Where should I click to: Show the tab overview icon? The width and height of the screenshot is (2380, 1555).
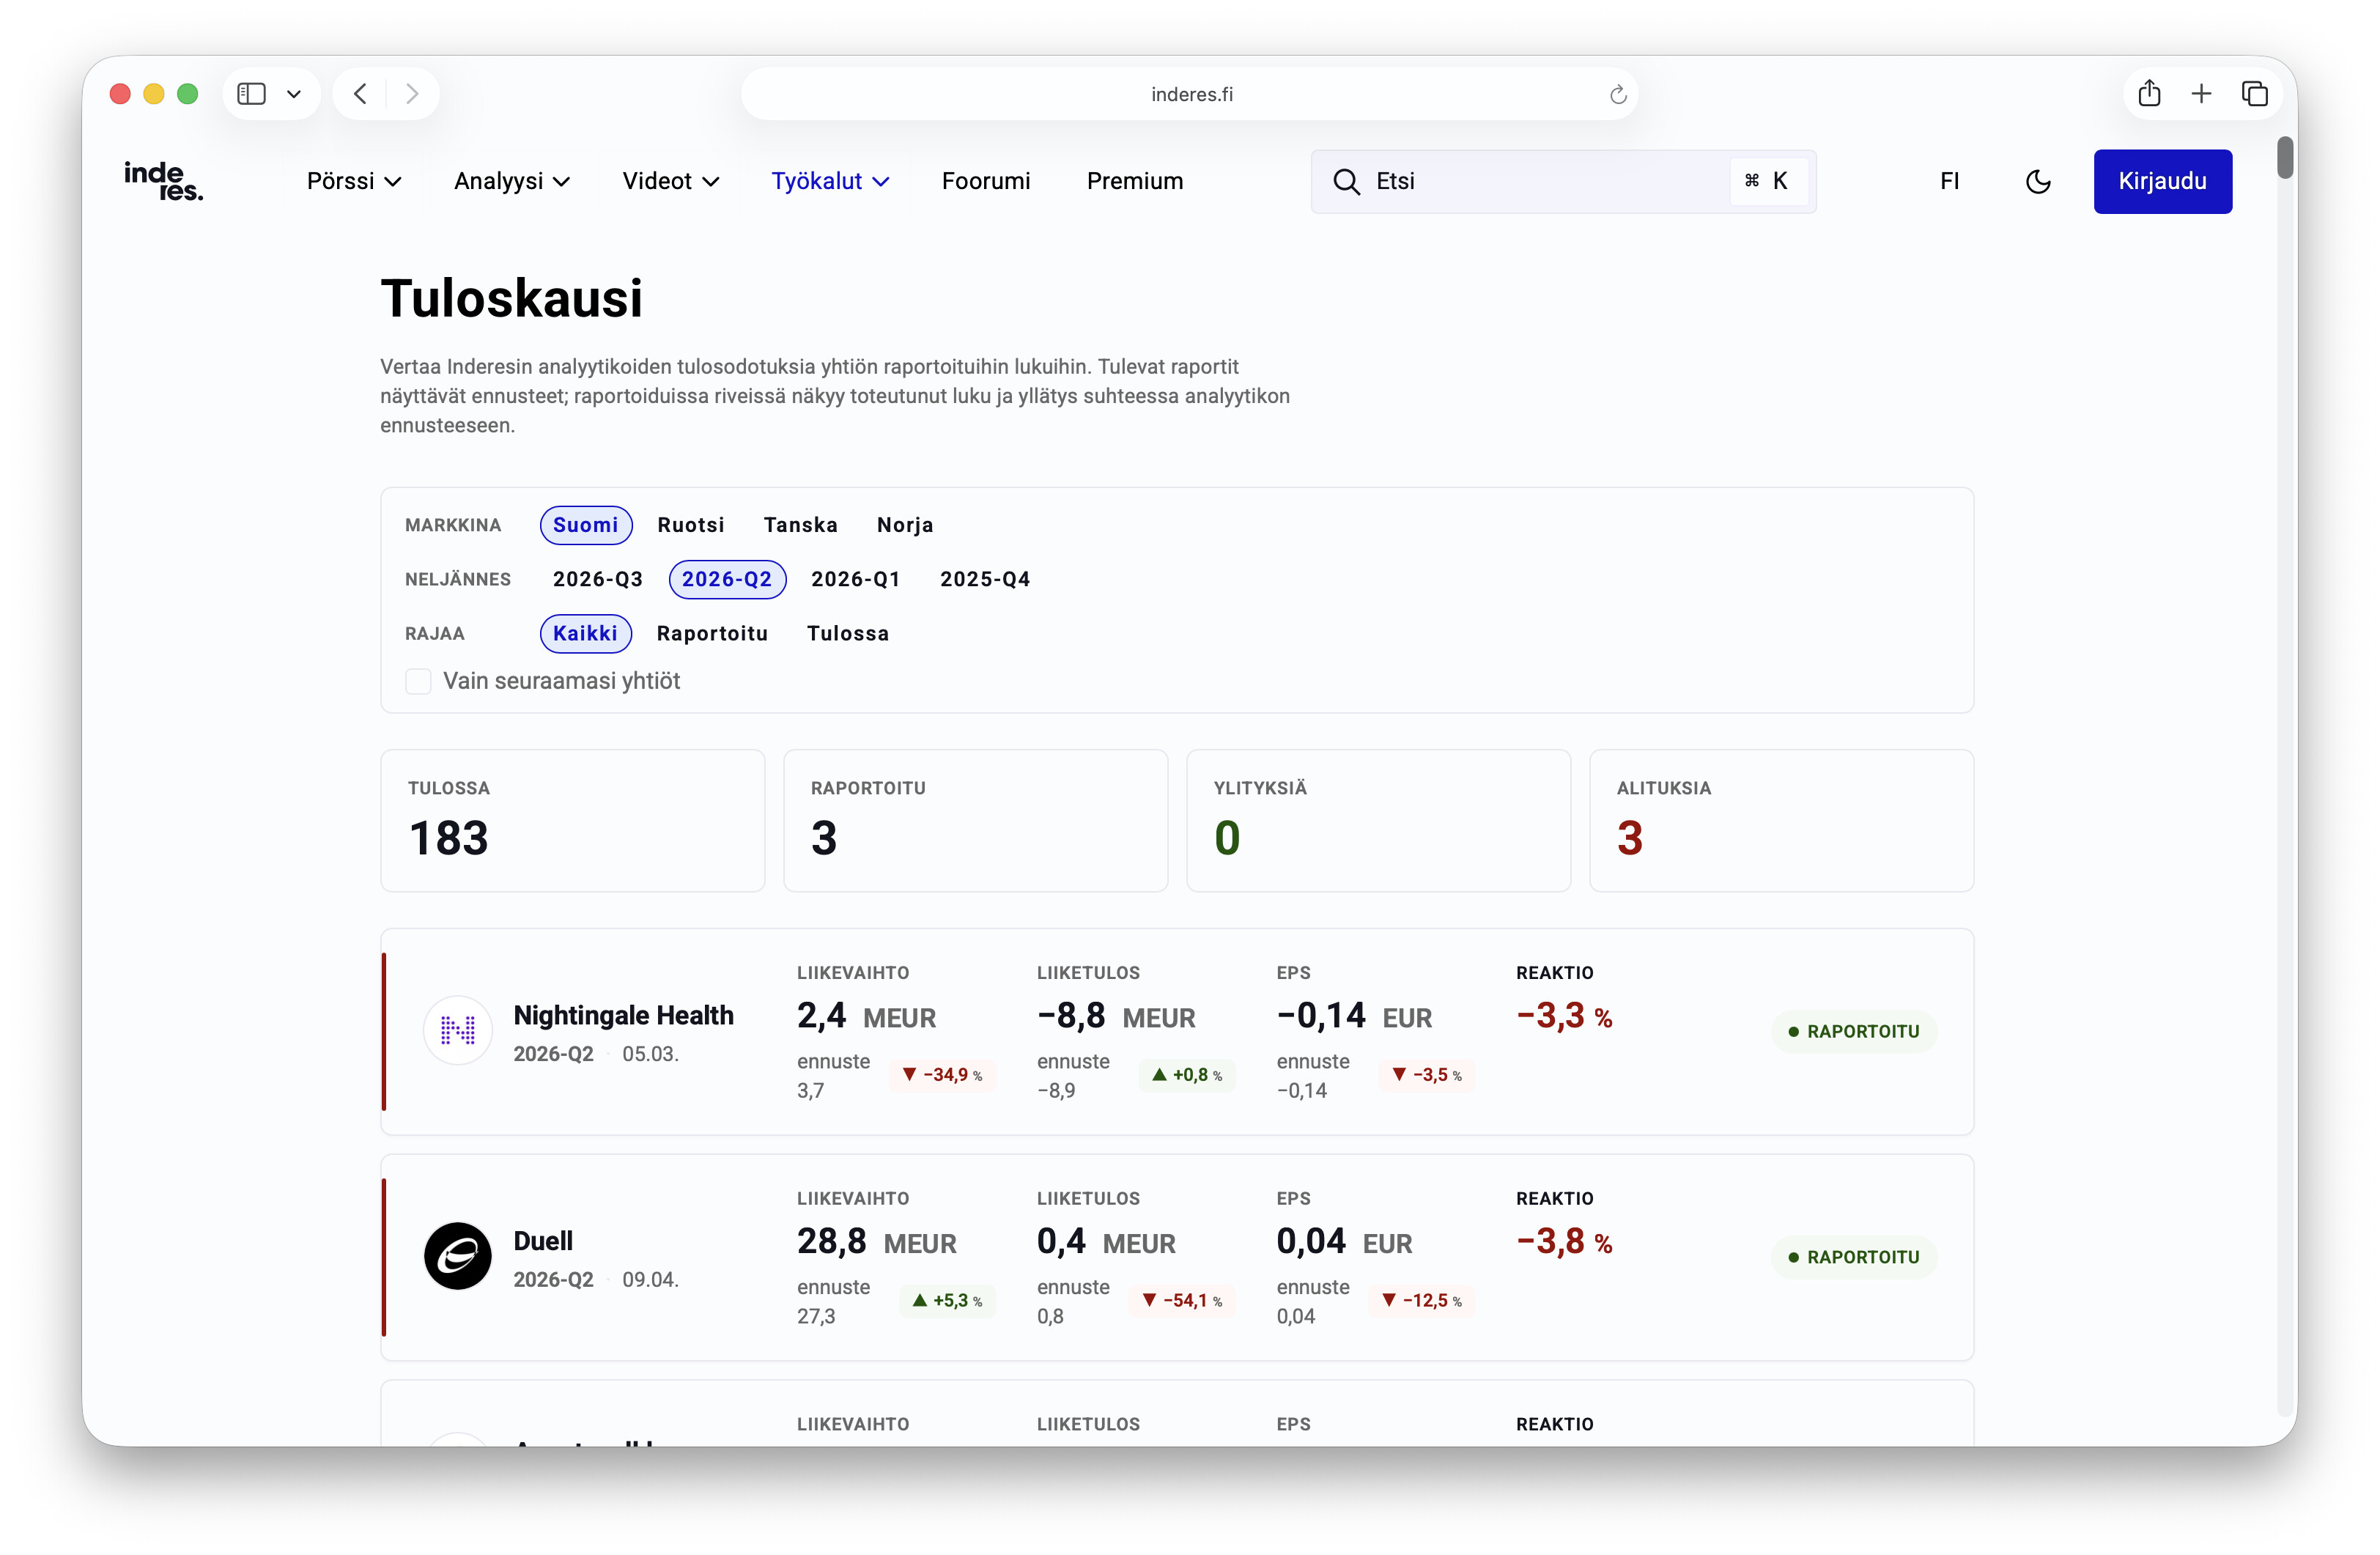(2254, 94)
